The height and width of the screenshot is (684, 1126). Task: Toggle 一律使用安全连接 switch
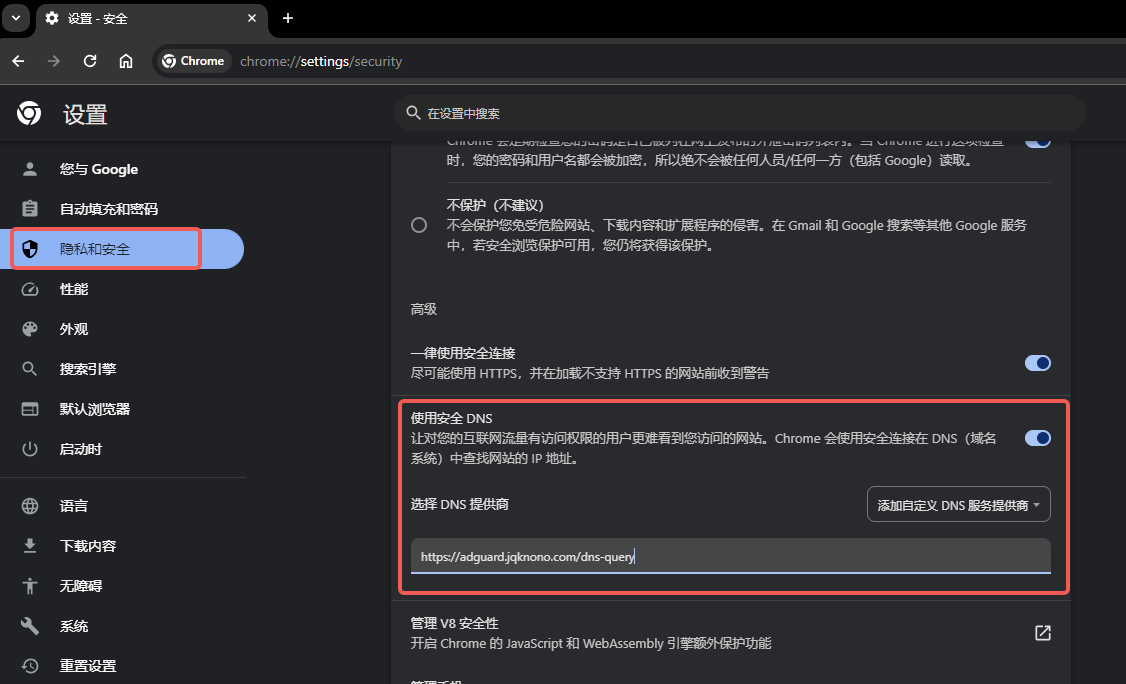(1038, 363)
